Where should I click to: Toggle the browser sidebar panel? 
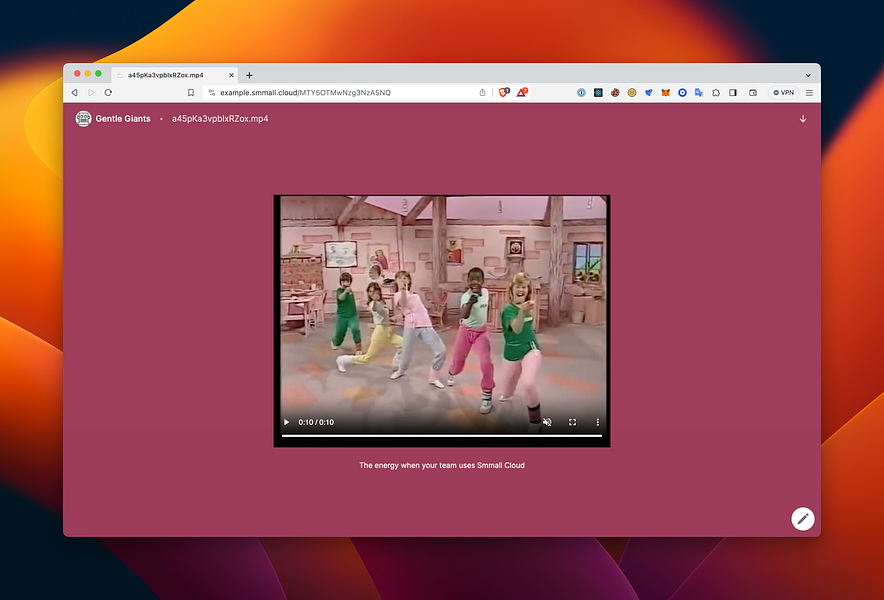(733, 92)
